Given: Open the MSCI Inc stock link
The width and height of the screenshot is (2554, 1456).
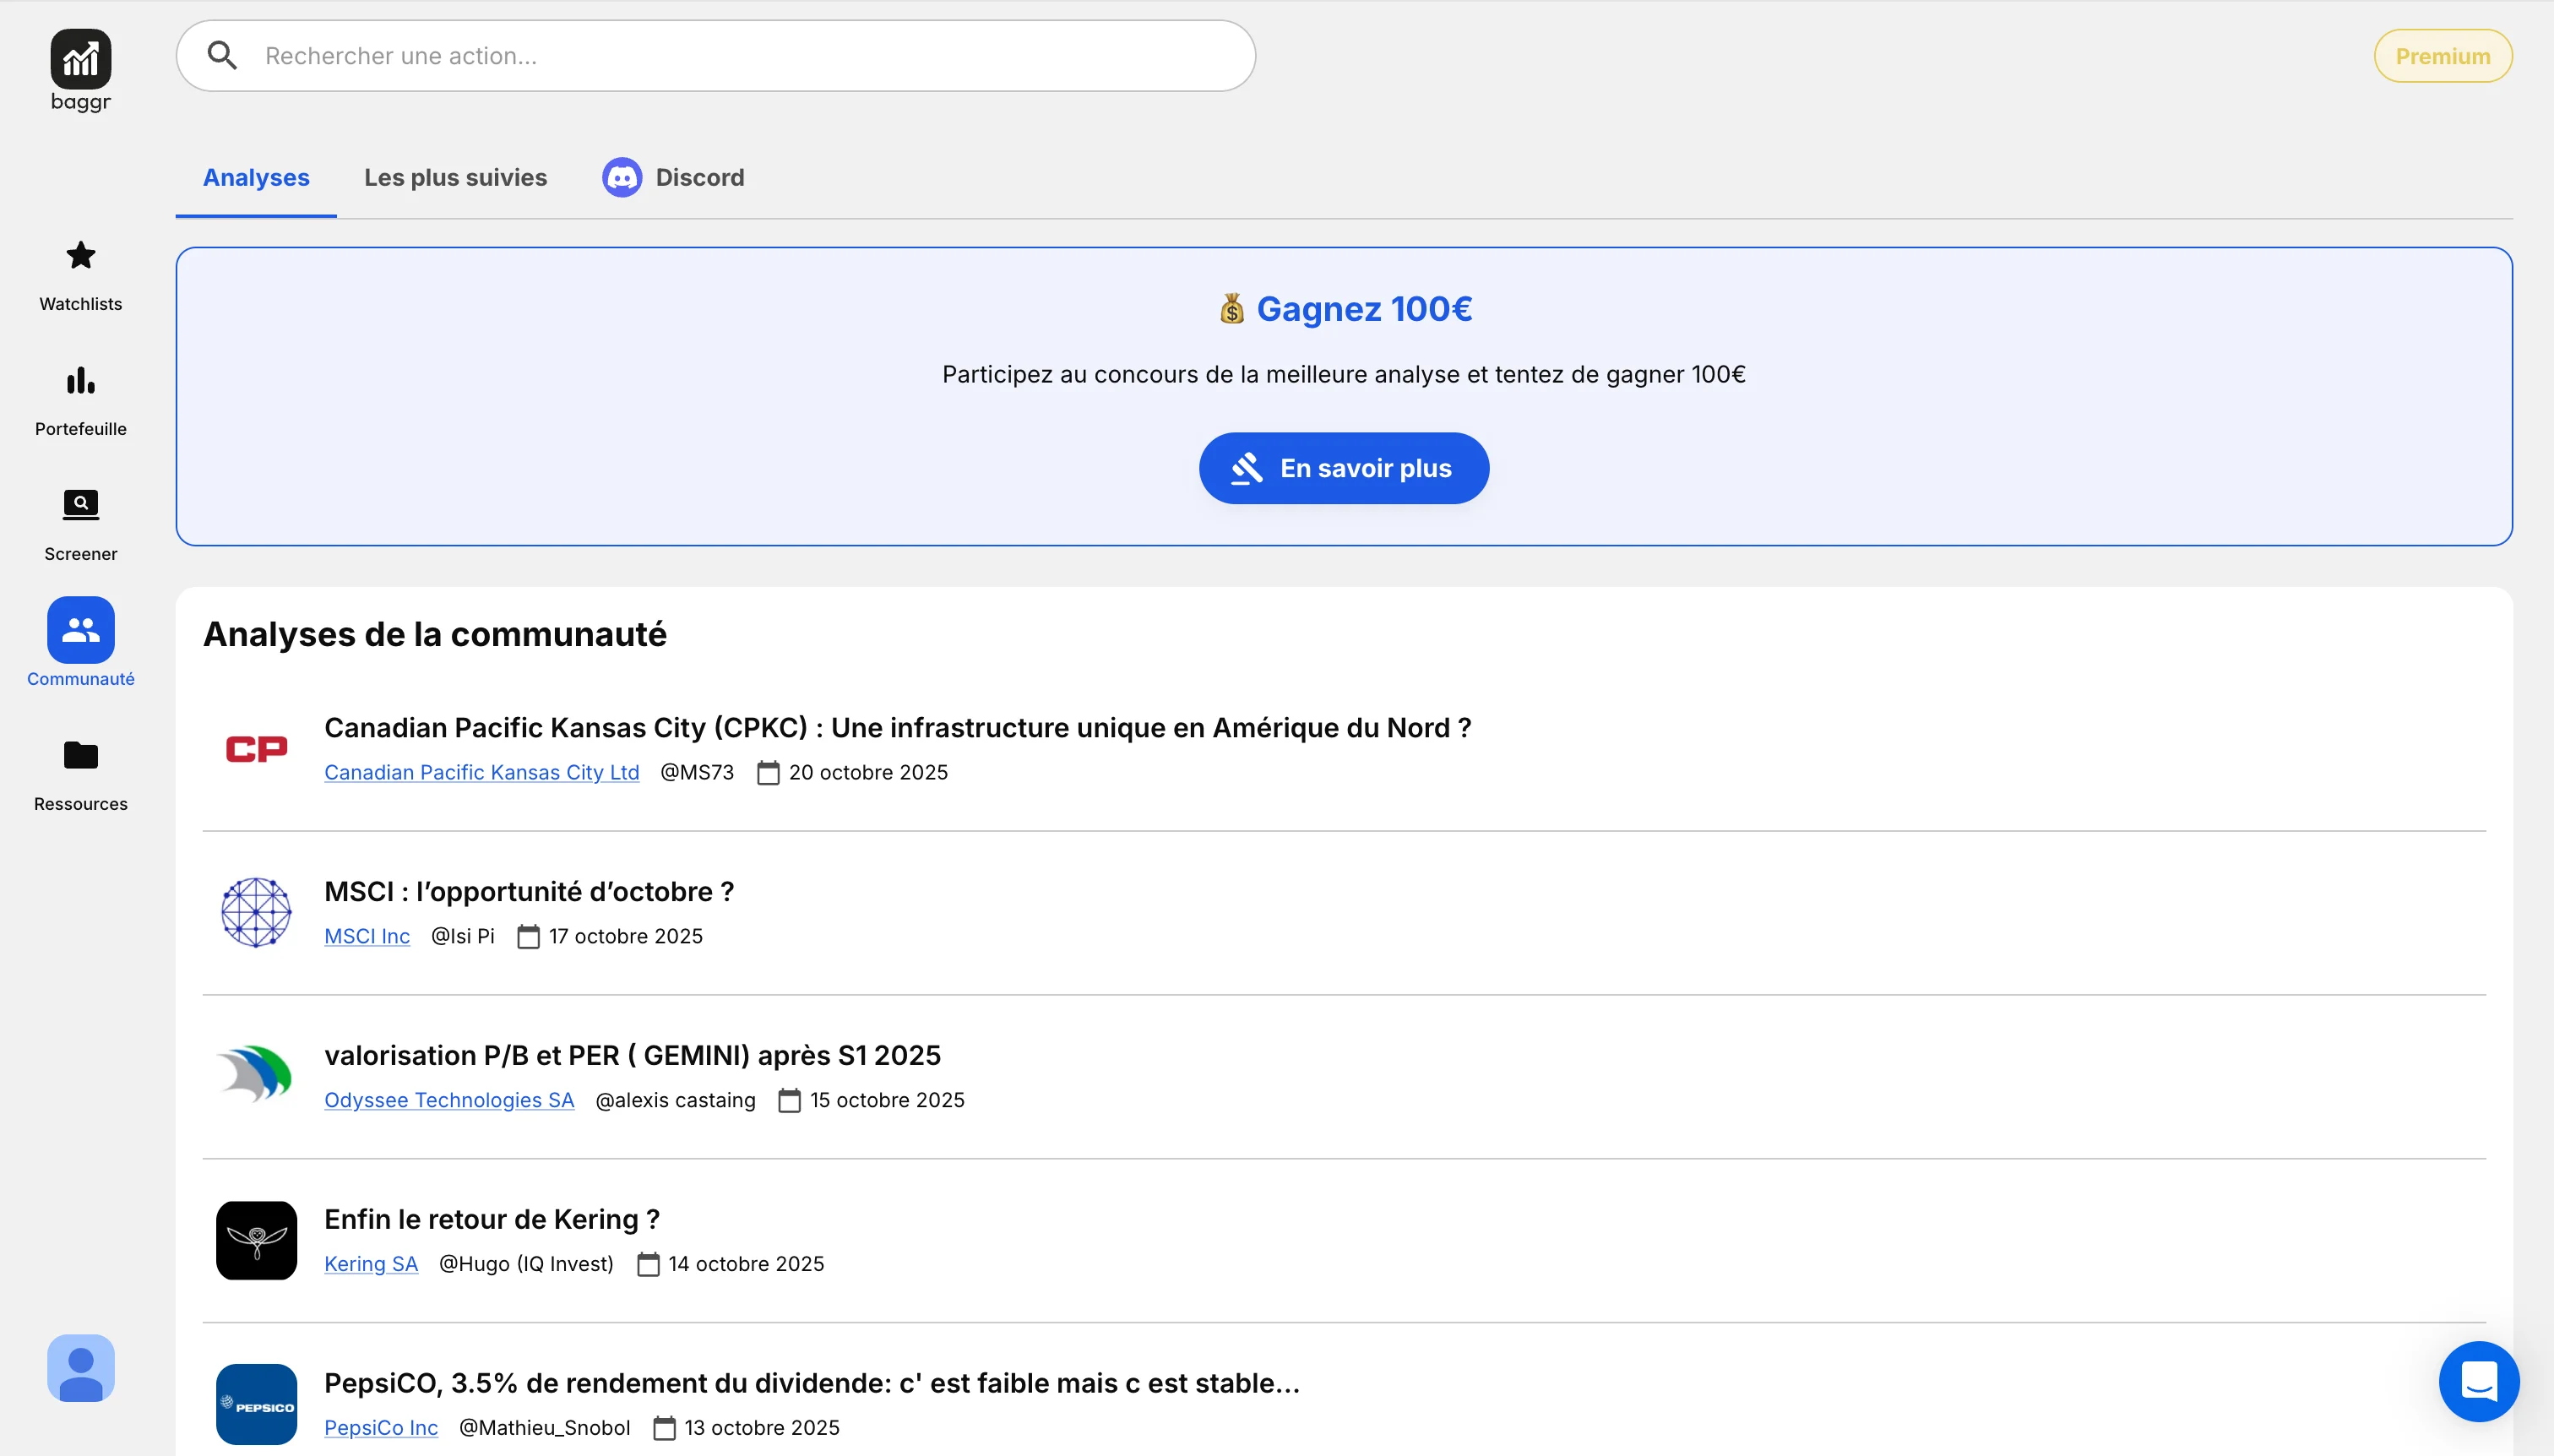Looking at the screenshot, I should (366, 936).
